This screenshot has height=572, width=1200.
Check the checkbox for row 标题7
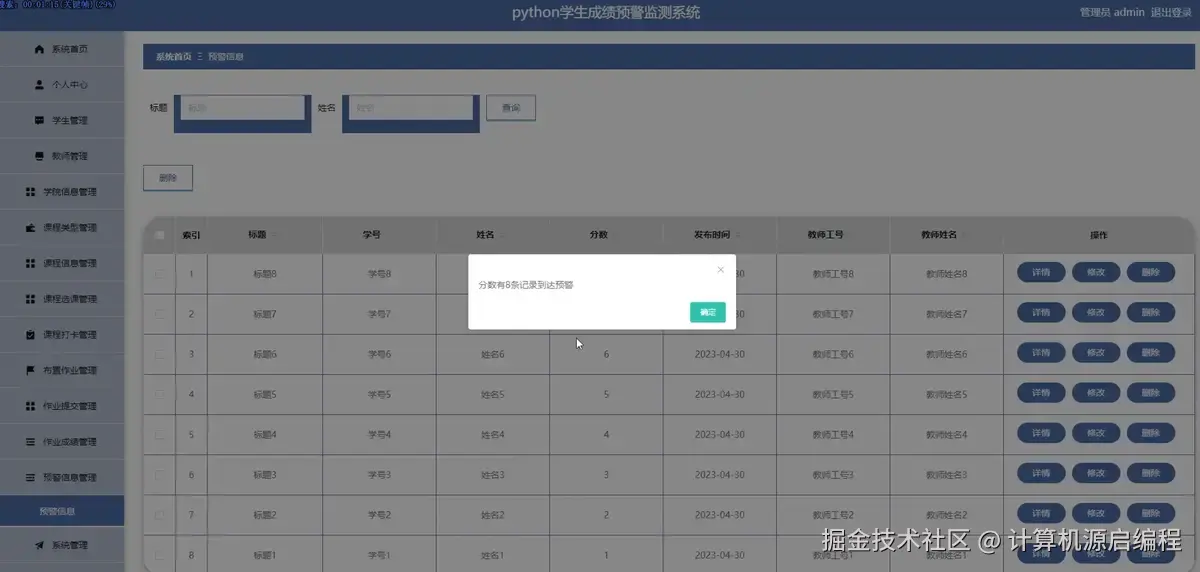160,313
